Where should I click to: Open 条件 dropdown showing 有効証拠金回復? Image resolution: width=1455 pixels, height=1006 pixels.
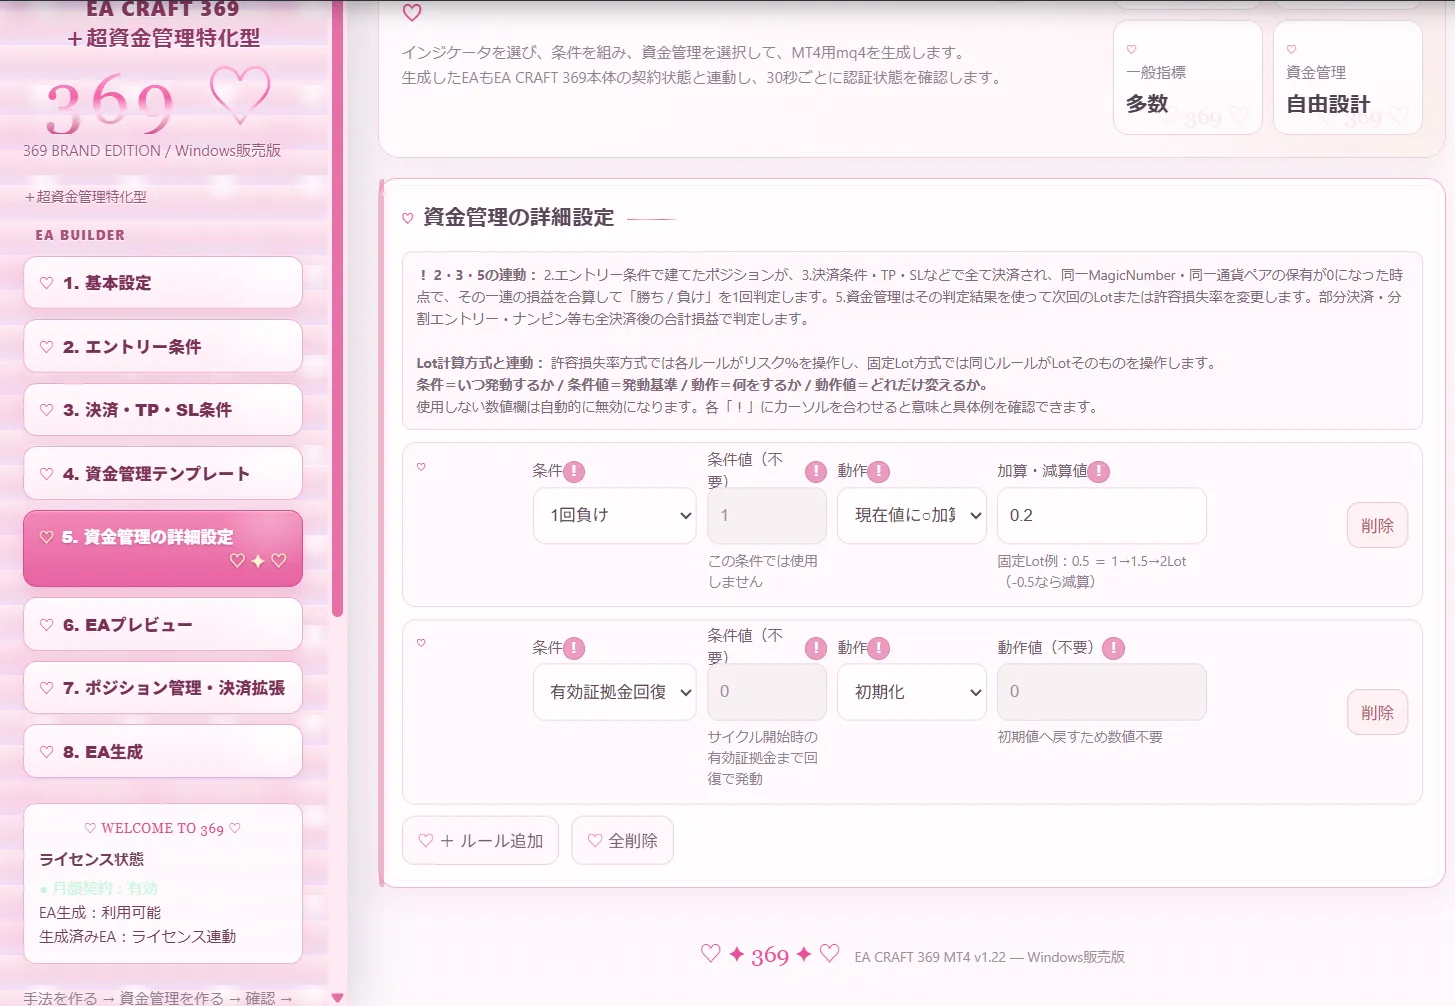[615, 692]
